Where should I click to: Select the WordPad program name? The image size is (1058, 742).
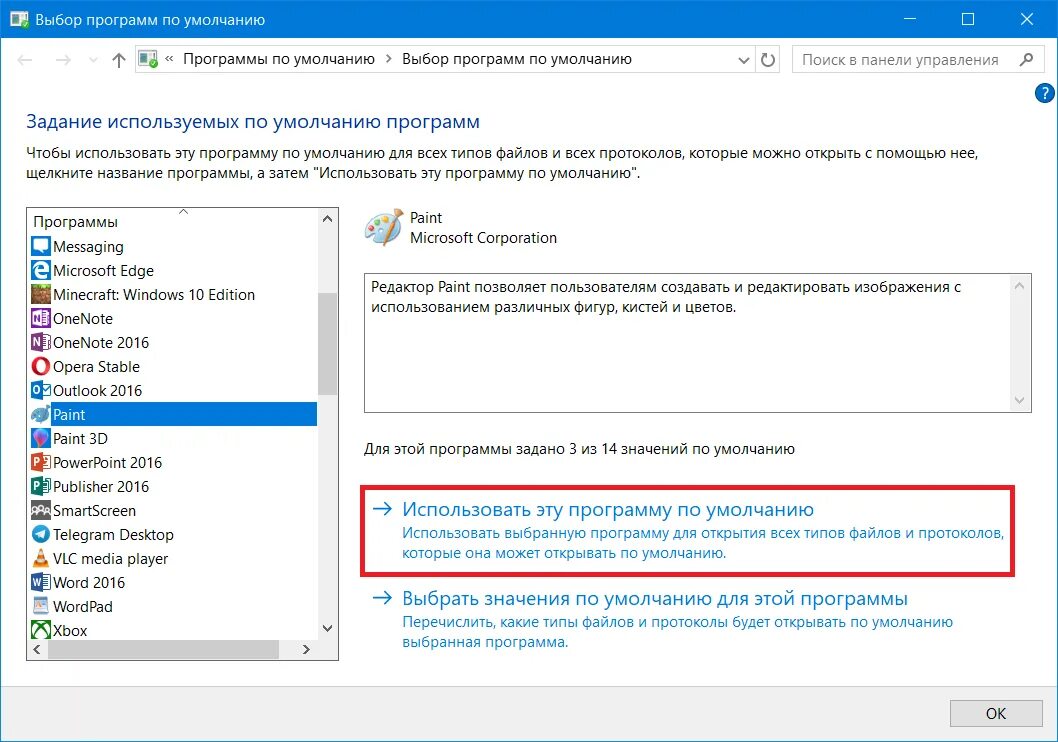tap(83, 606)
